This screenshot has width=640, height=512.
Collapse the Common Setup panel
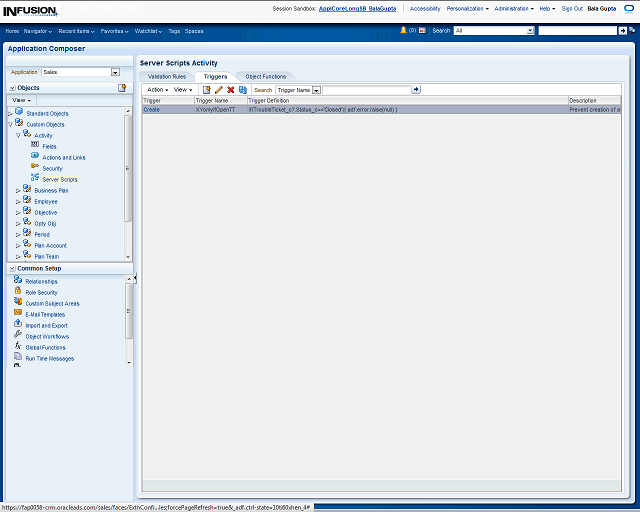coord(12,269)
